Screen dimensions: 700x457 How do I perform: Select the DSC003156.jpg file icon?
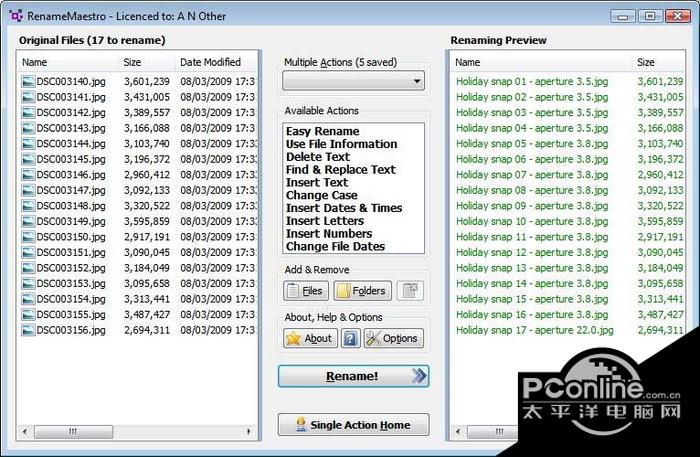click(x=28, y=330)
